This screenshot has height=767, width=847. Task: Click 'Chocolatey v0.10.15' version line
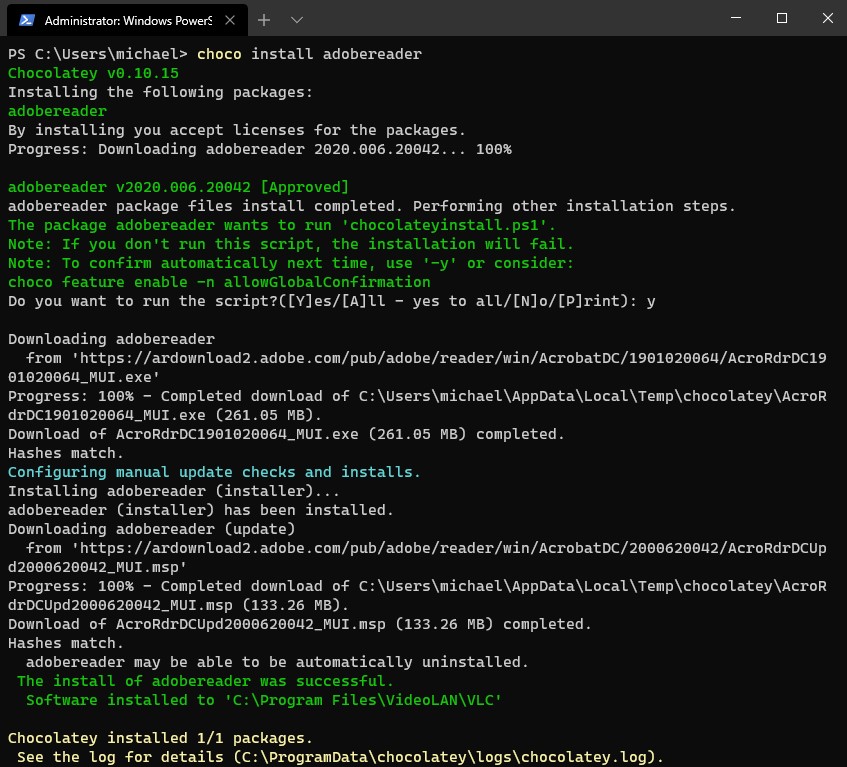click(x=93, y=73)
